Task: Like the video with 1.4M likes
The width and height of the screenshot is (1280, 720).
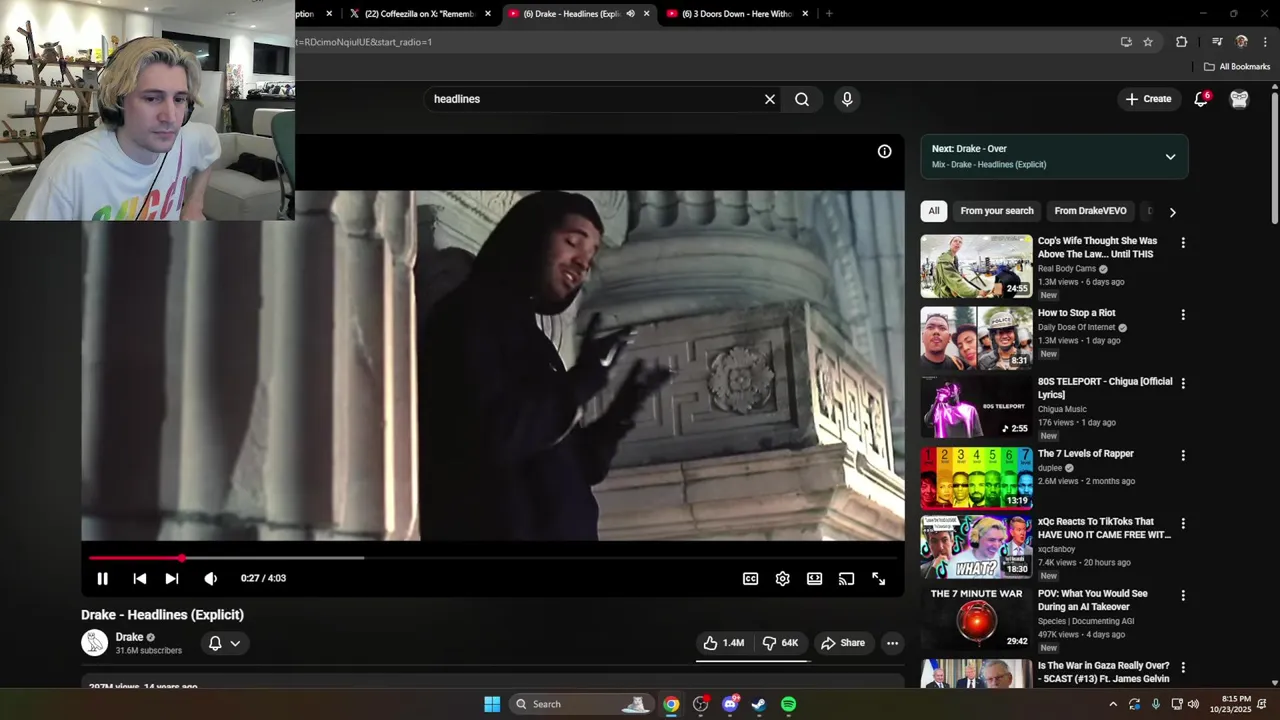Action: click(724, 643)
